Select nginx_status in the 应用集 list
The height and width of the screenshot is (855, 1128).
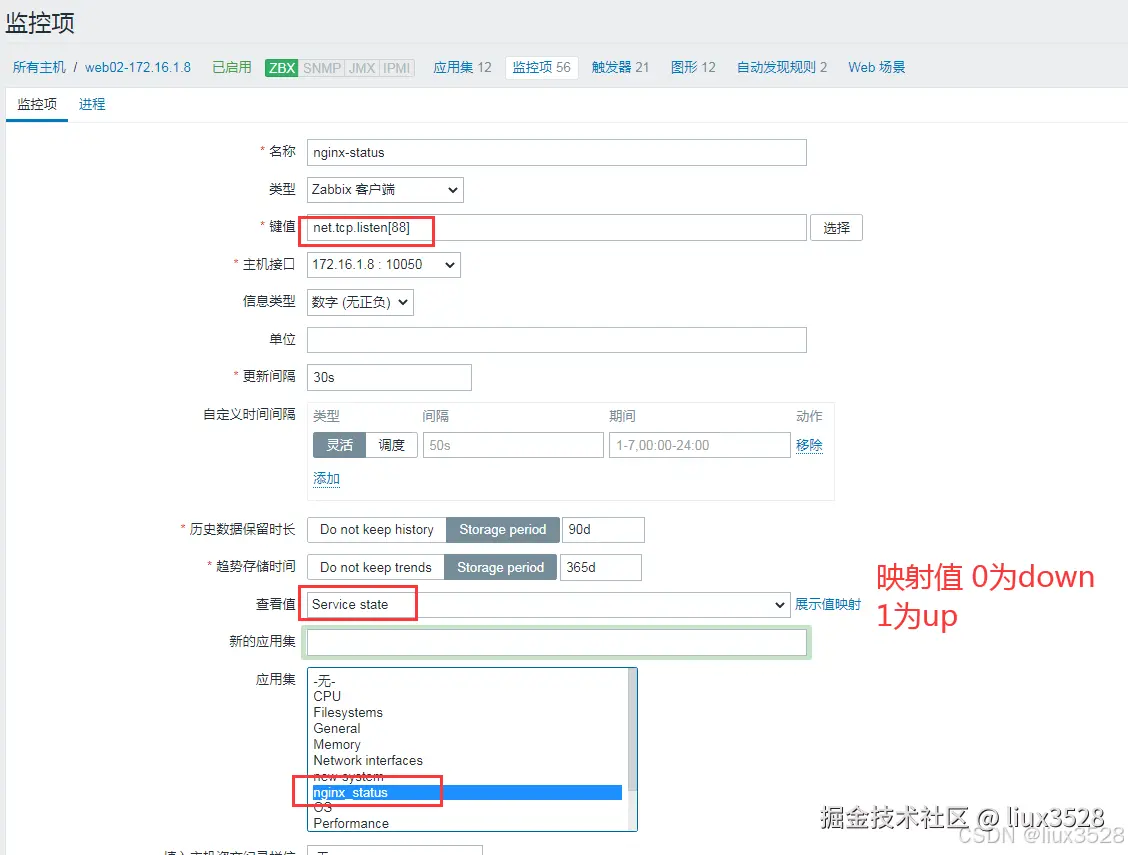pyautogui.click(x=467, y=792)
